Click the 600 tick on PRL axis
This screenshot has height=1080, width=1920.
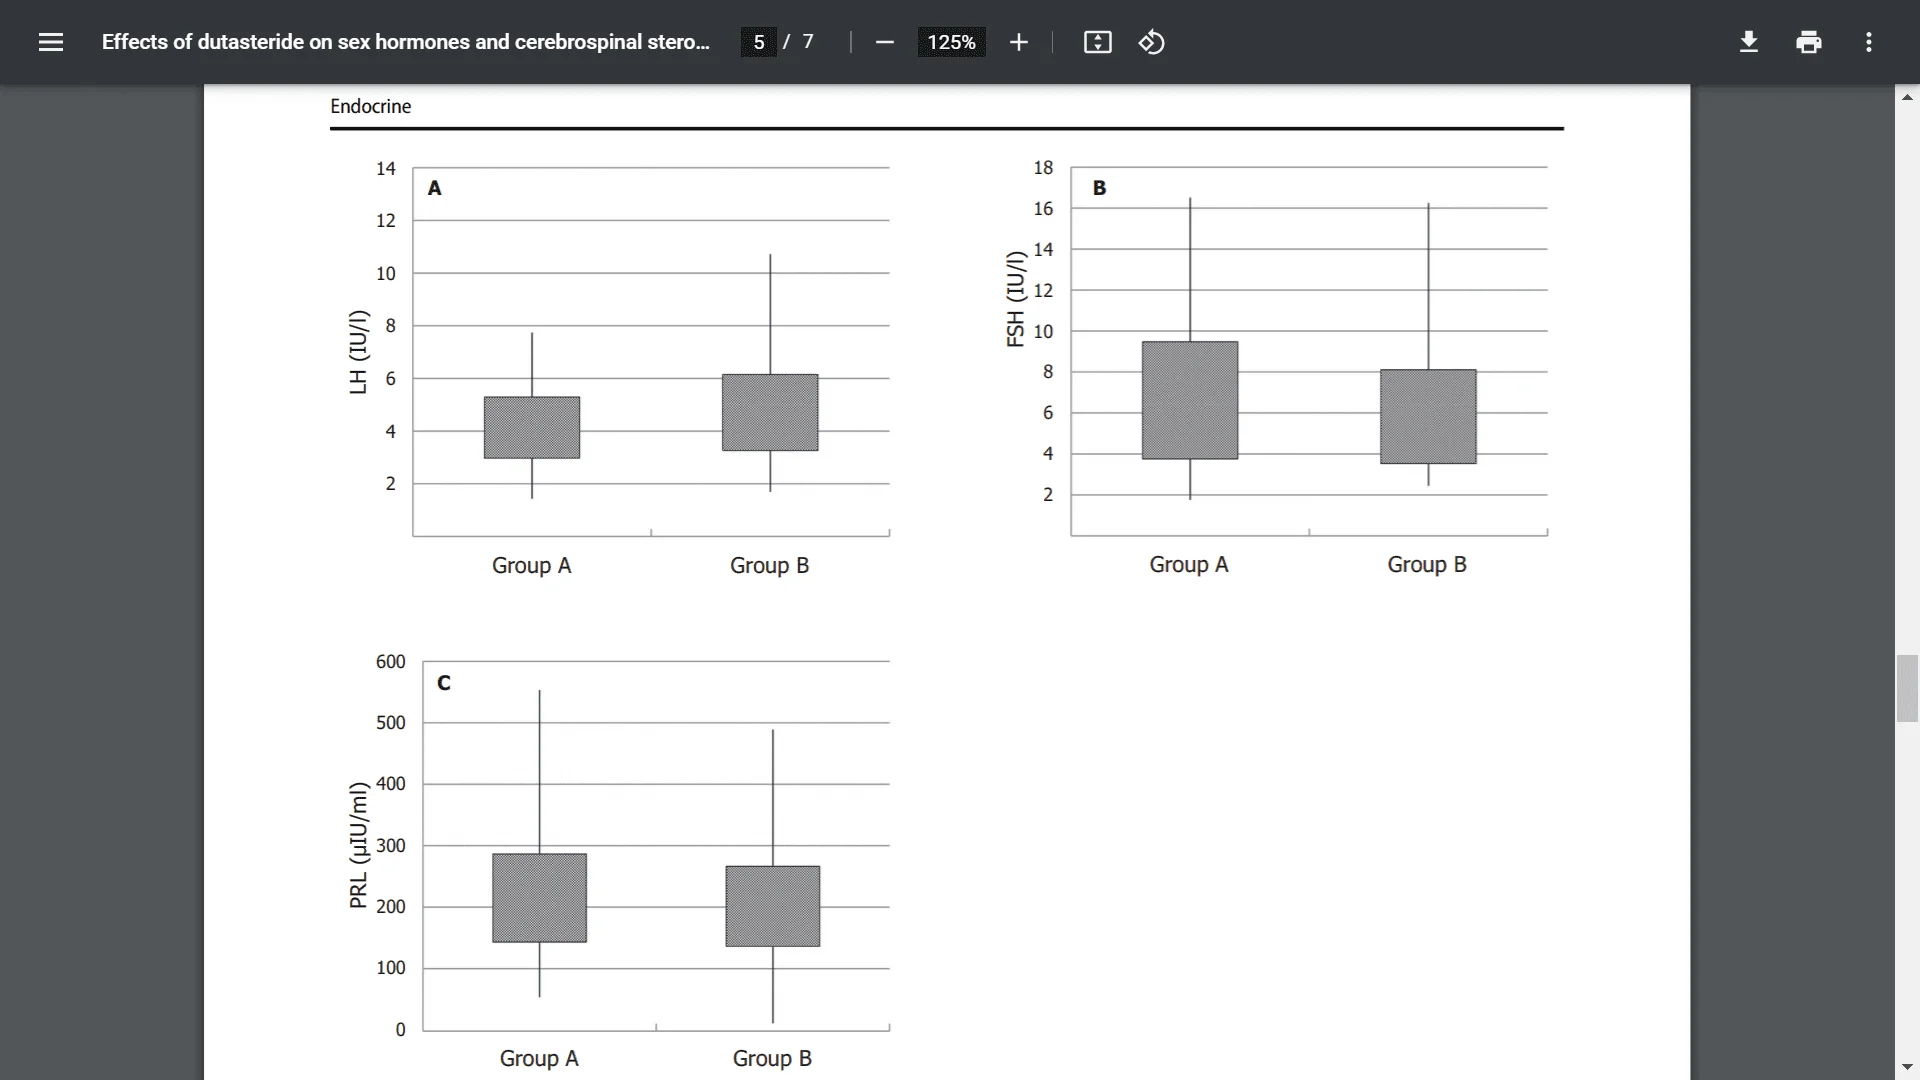(x=391, y=662)
